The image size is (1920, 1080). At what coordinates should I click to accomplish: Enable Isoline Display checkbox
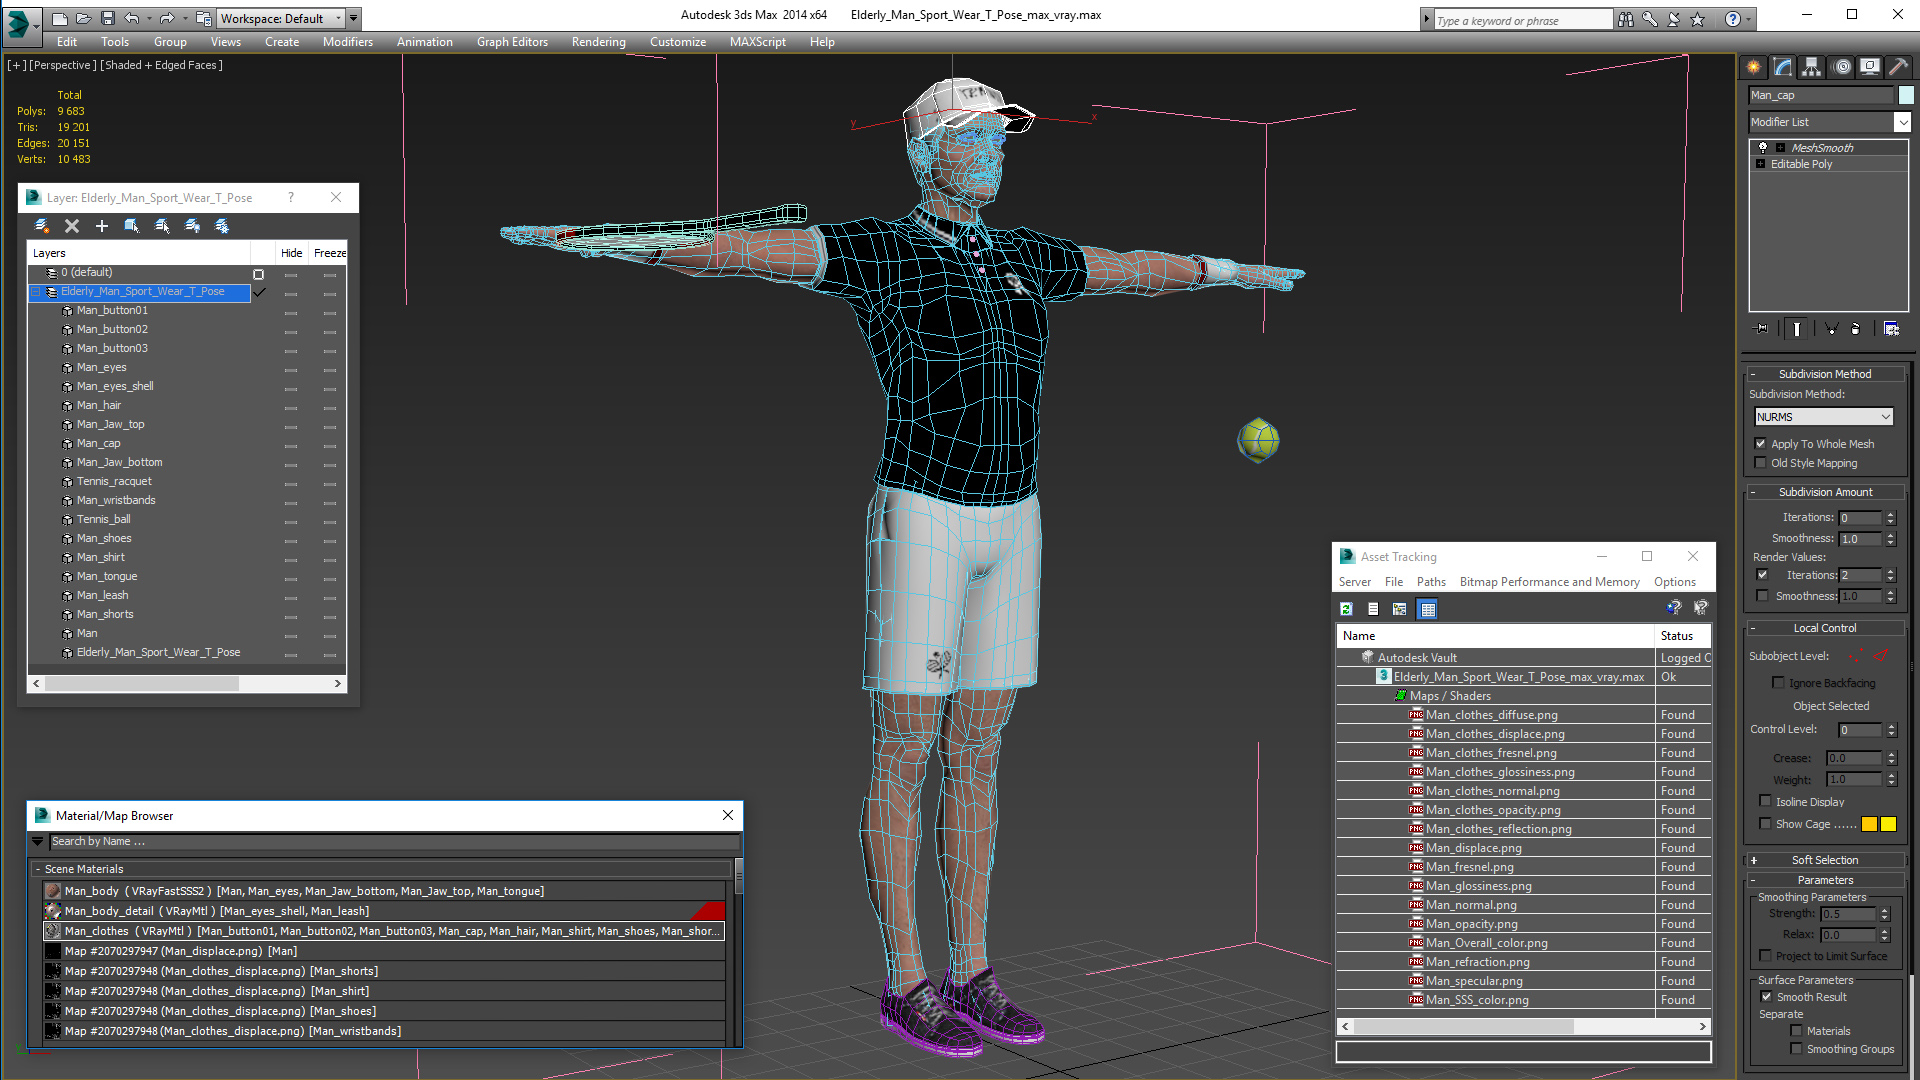pyautogui.click(x=1766, y=801)
